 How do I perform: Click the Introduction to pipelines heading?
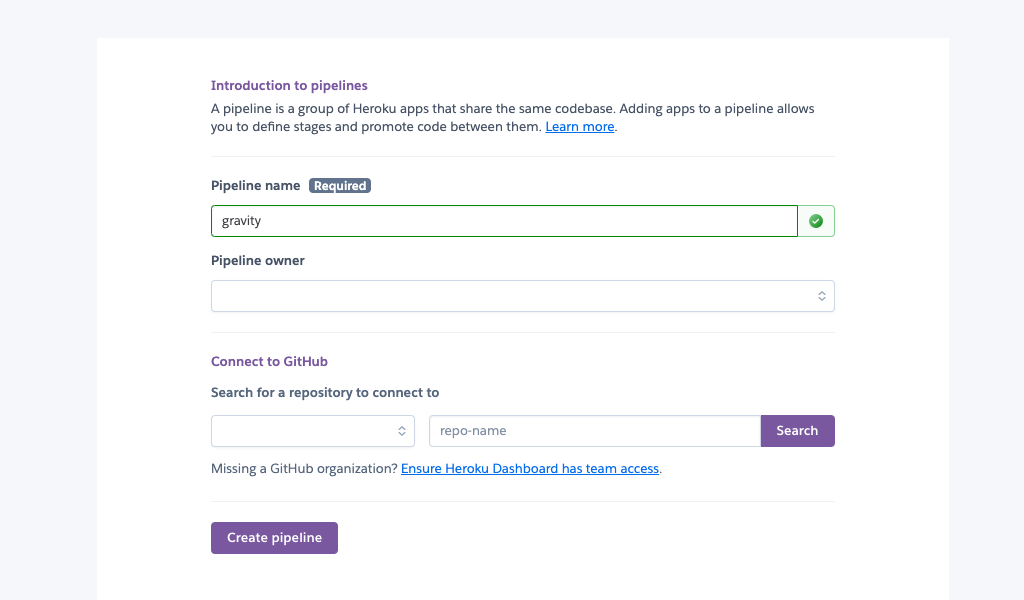(x=289, y=85)
